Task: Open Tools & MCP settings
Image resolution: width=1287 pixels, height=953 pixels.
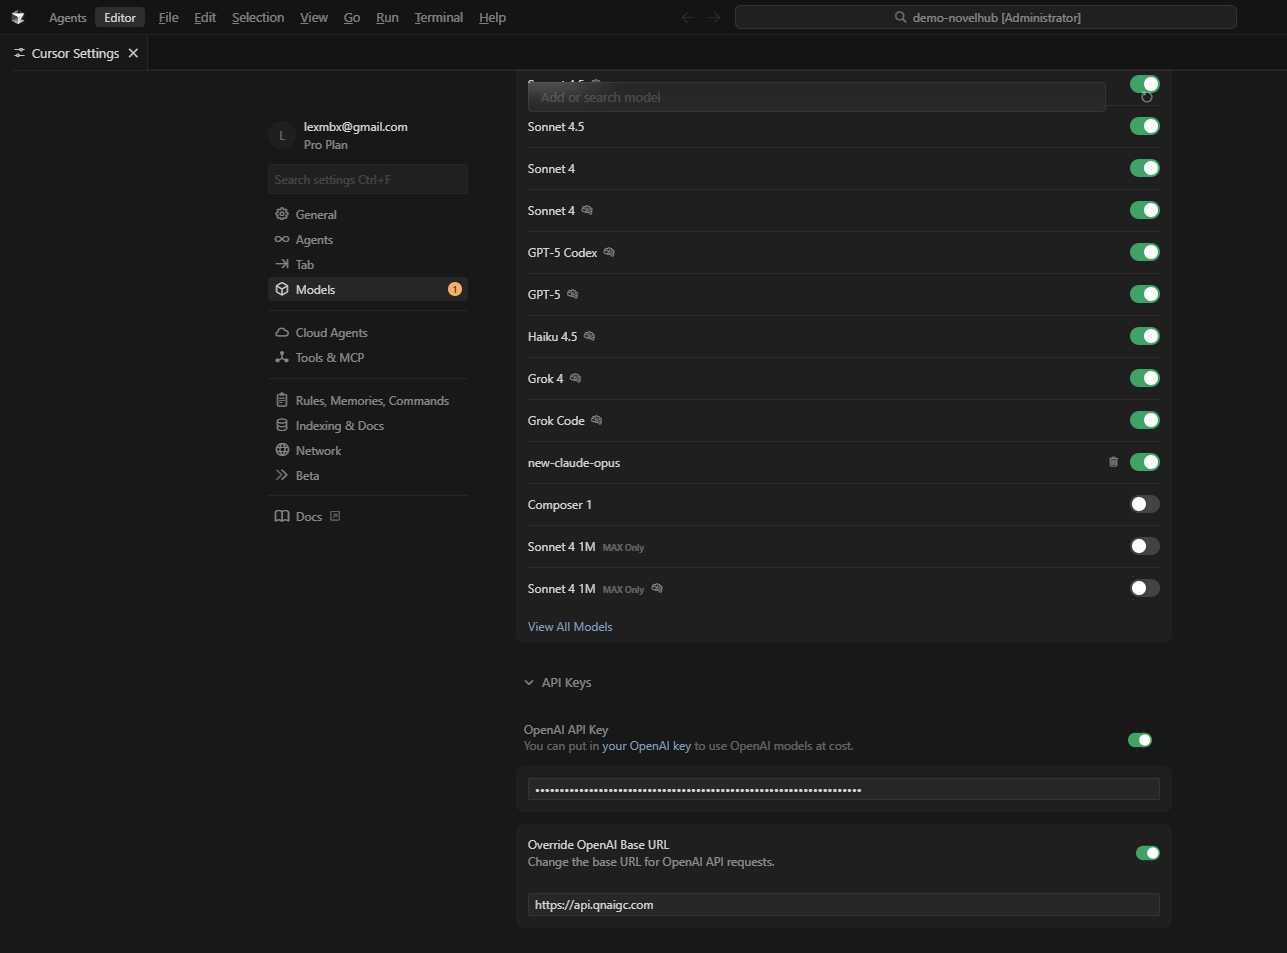Action: click(x=329, y=358)
